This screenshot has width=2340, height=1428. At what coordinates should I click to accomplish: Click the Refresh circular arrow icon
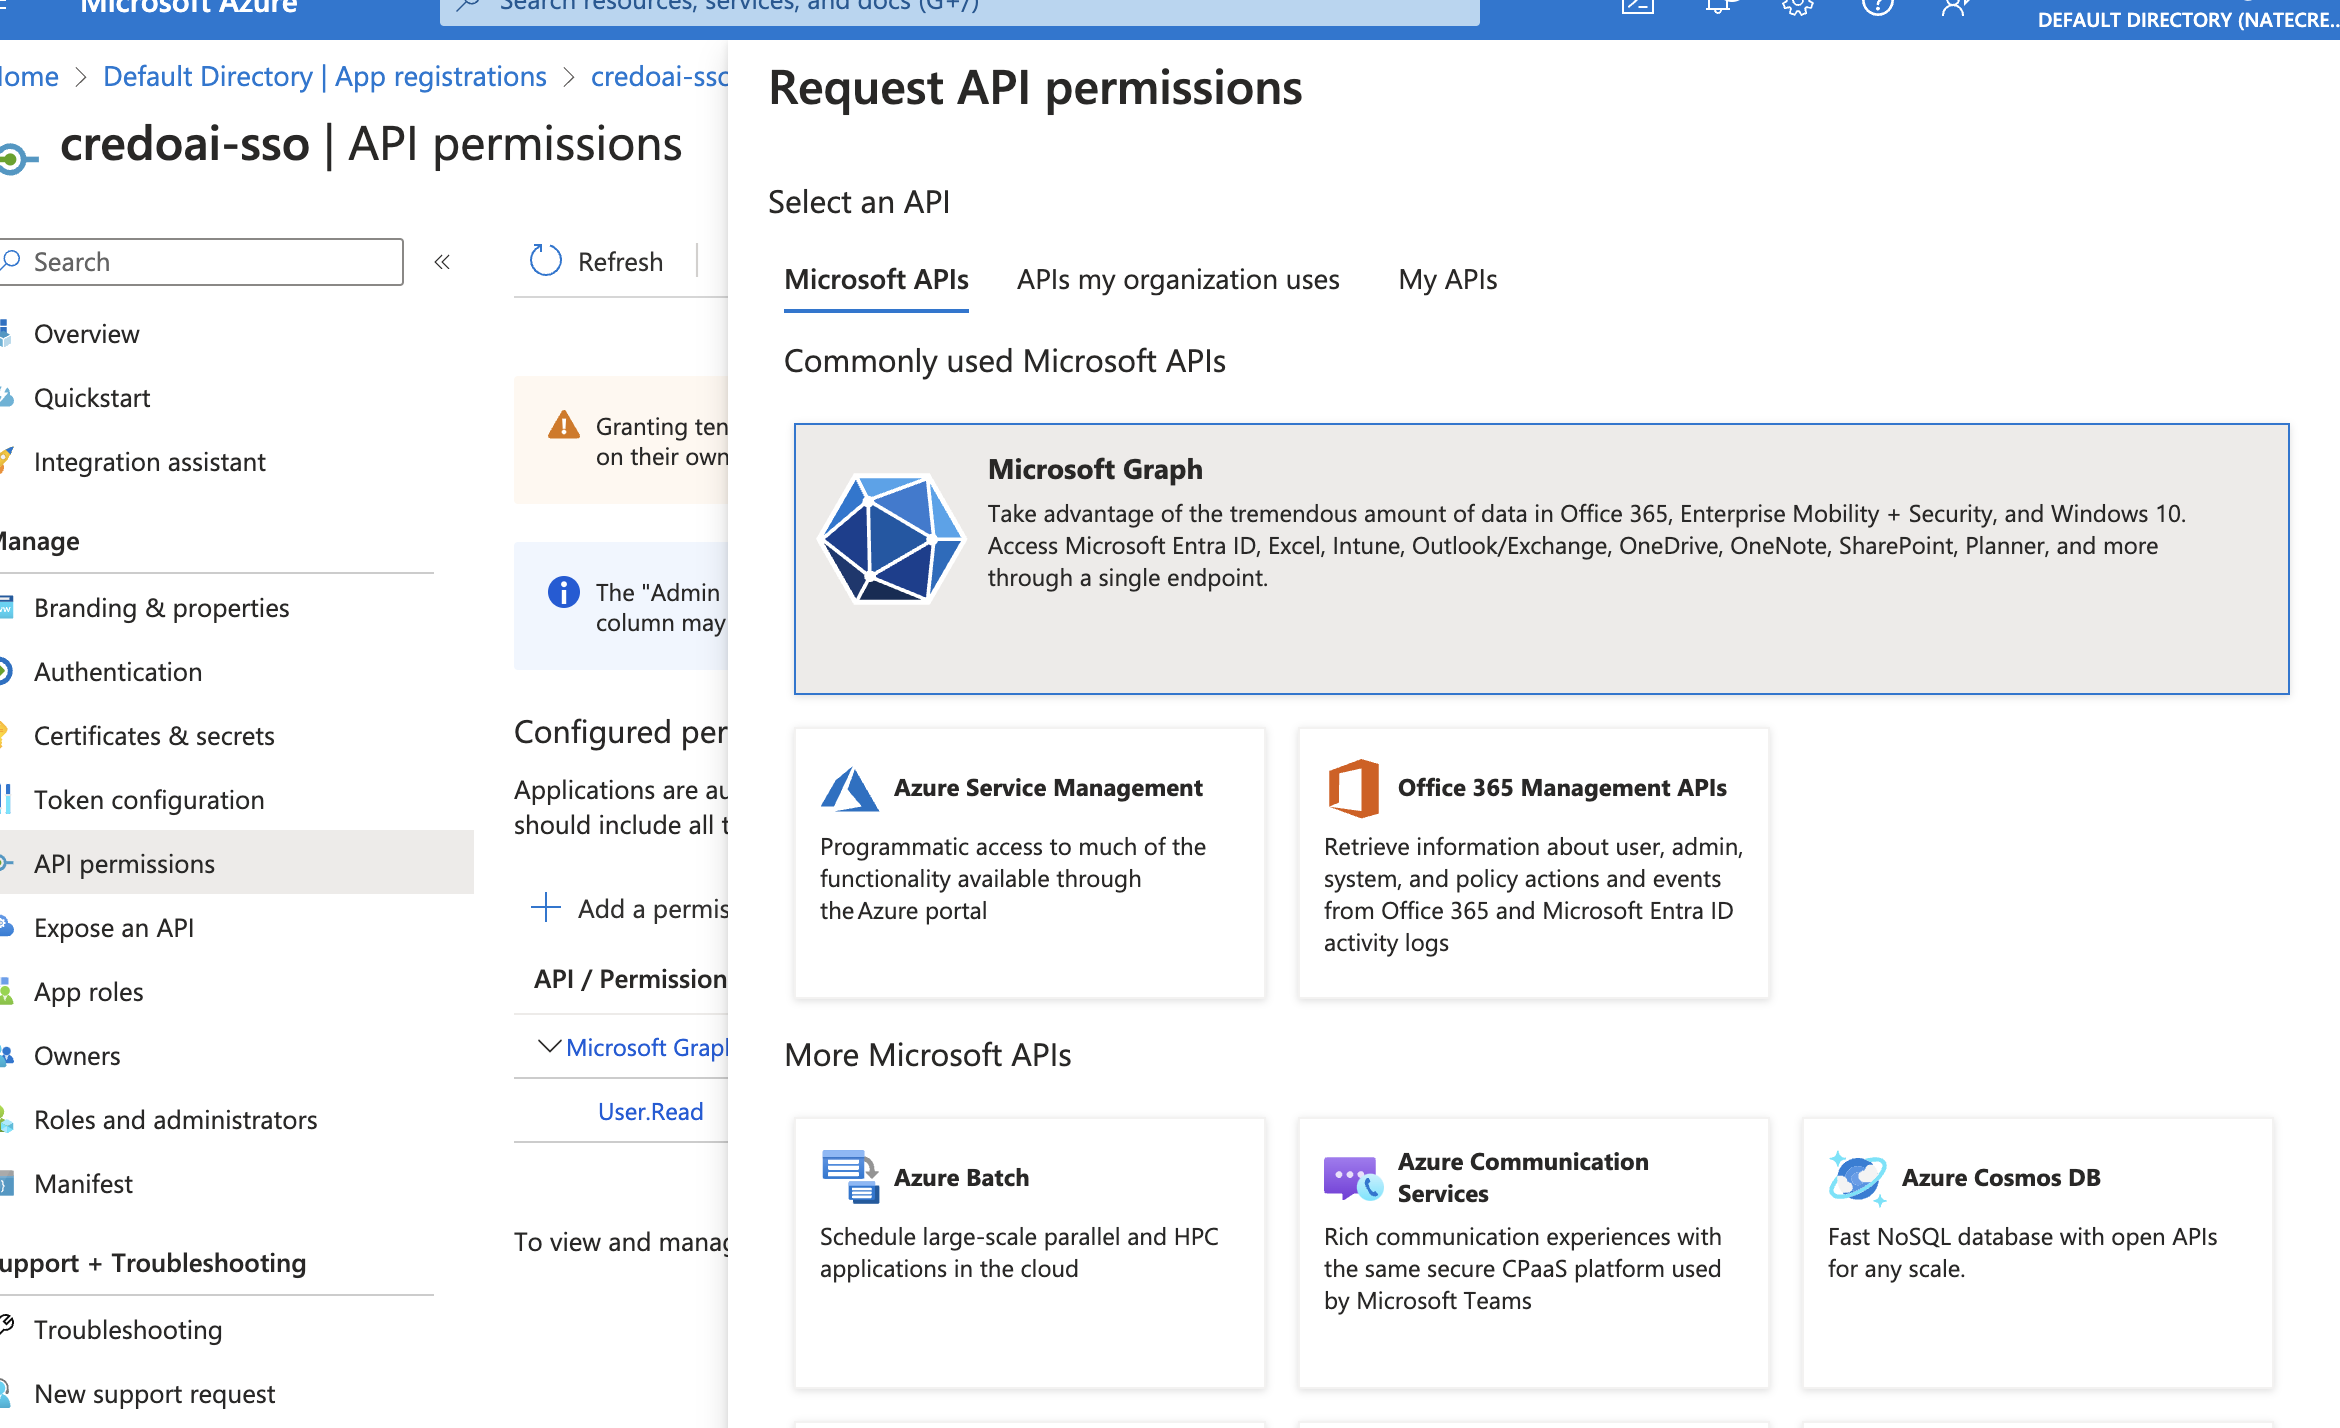click(545, 261)
